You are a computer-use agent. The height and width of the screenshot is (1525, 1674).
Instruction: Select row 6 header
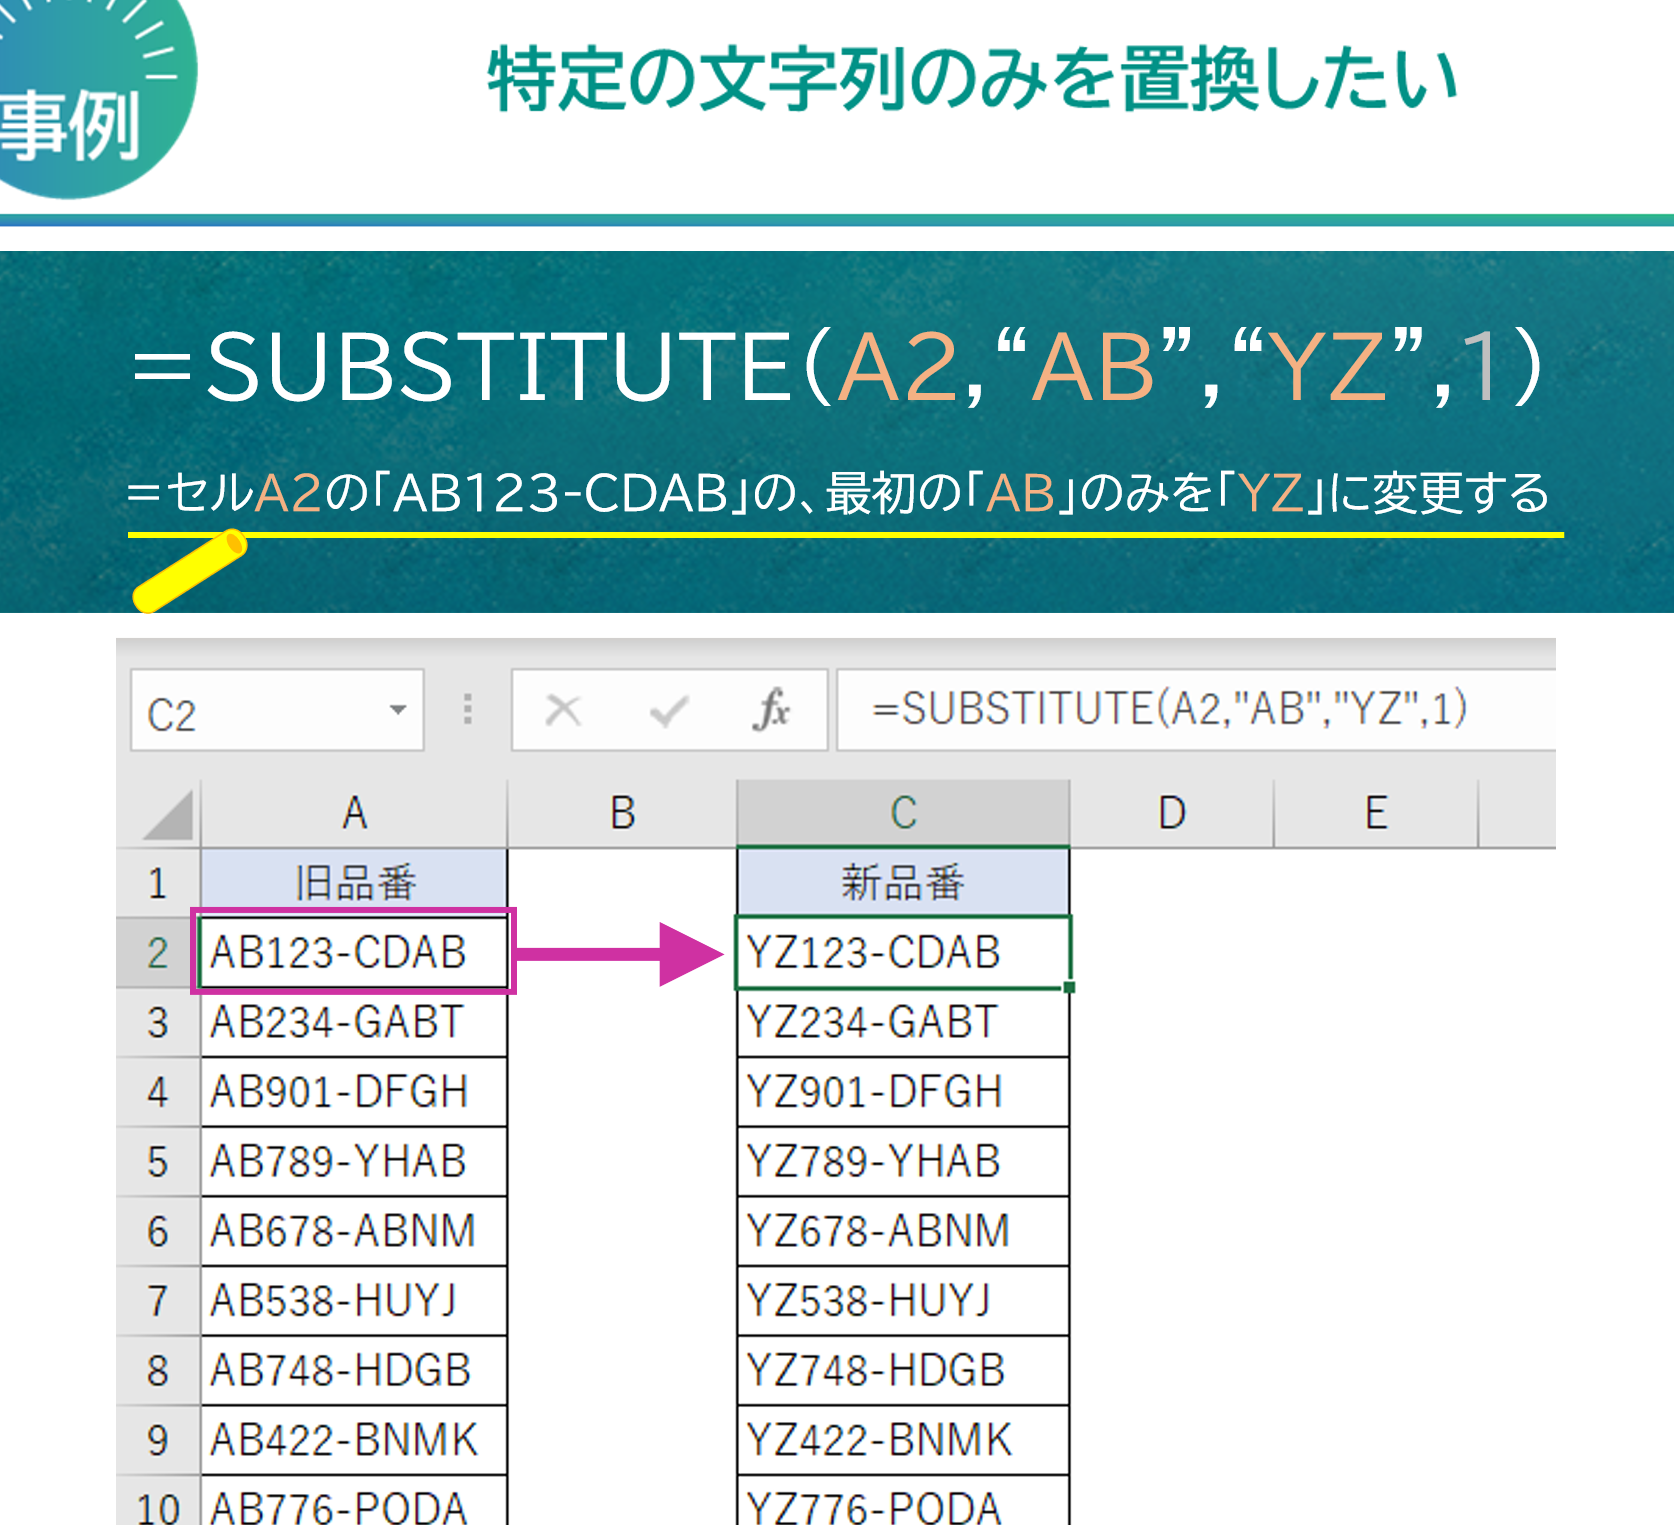(x=158, y=1231)
